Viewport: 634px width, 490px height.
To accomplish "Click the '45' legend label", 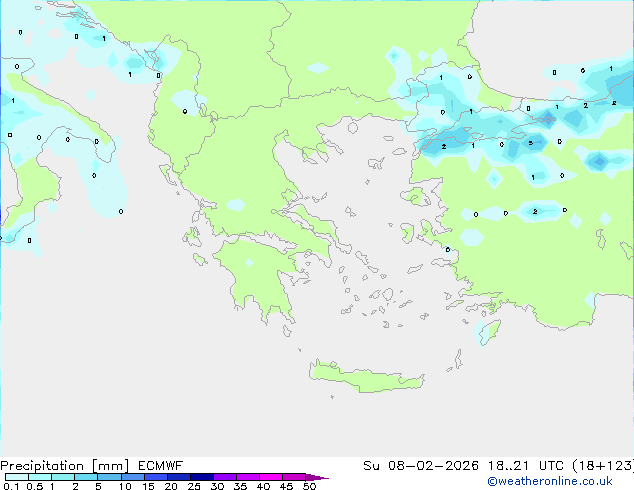I will pos(286,486).
